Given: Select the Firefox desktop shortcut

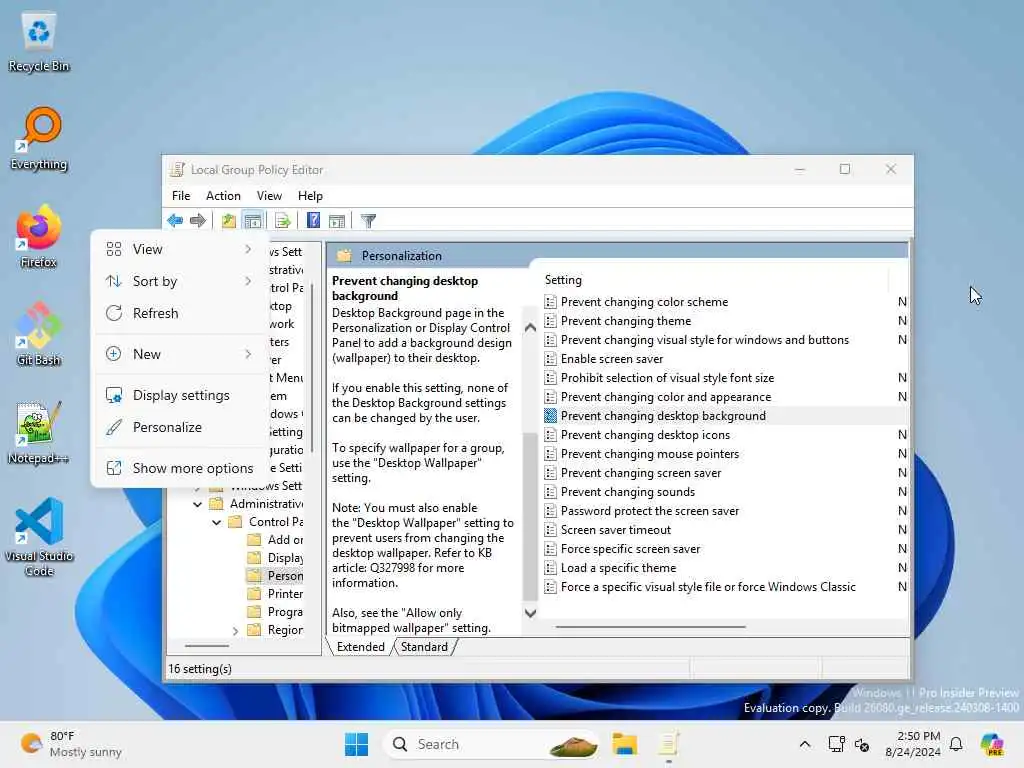Looking at the screenshot, I should (39, 237).
